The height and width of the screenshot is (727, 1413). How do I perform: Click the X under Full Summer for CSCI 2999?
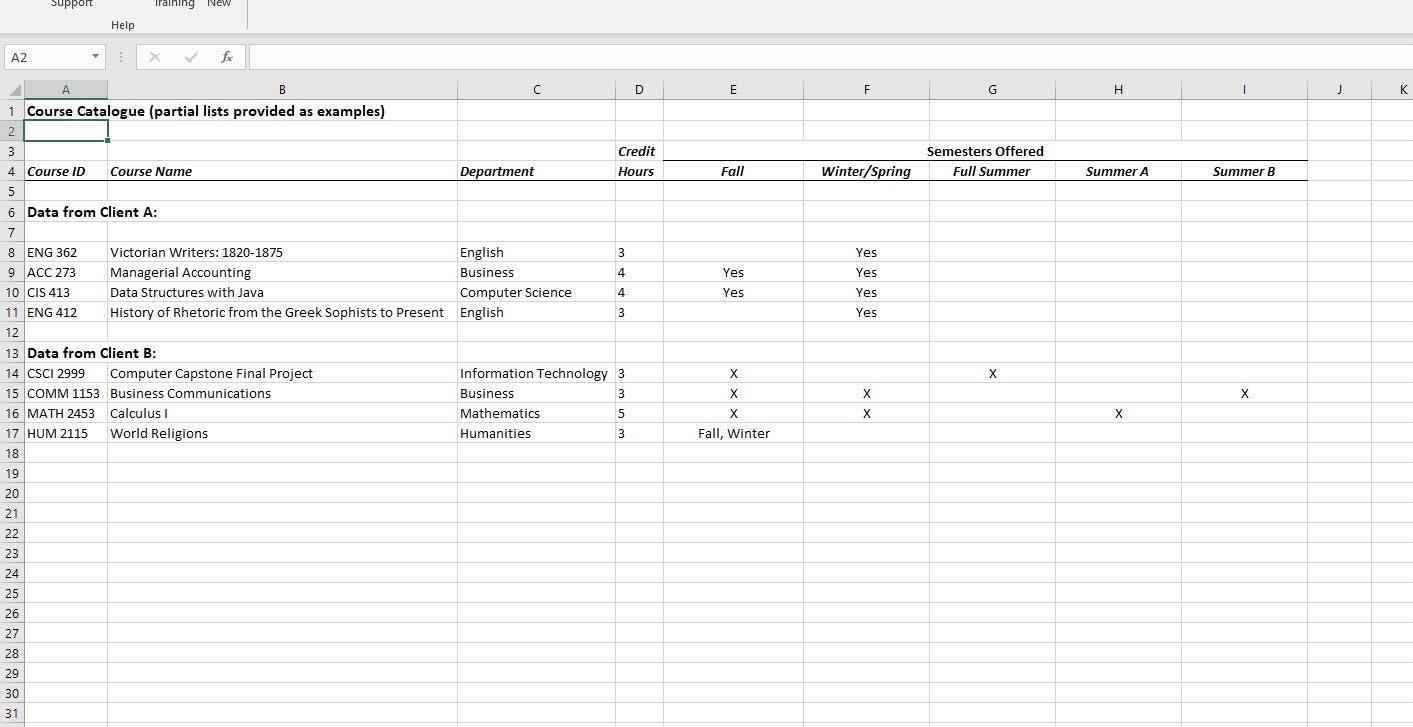992,373
